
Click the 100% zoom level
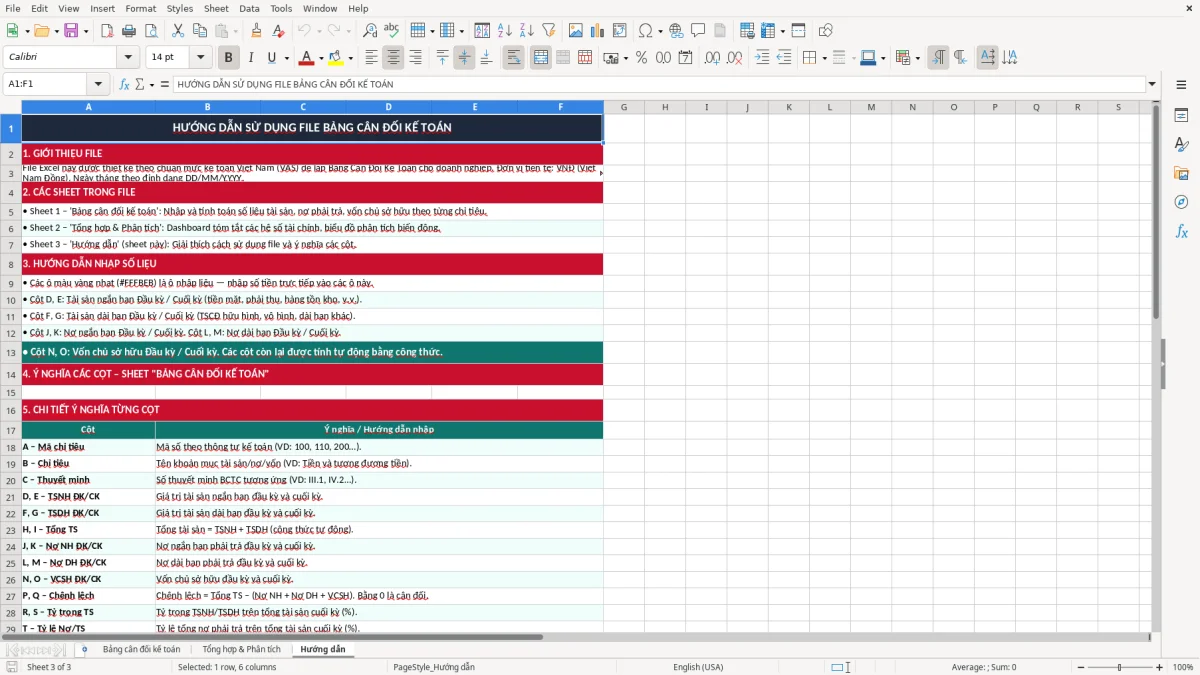click(x=1183, y=667)
